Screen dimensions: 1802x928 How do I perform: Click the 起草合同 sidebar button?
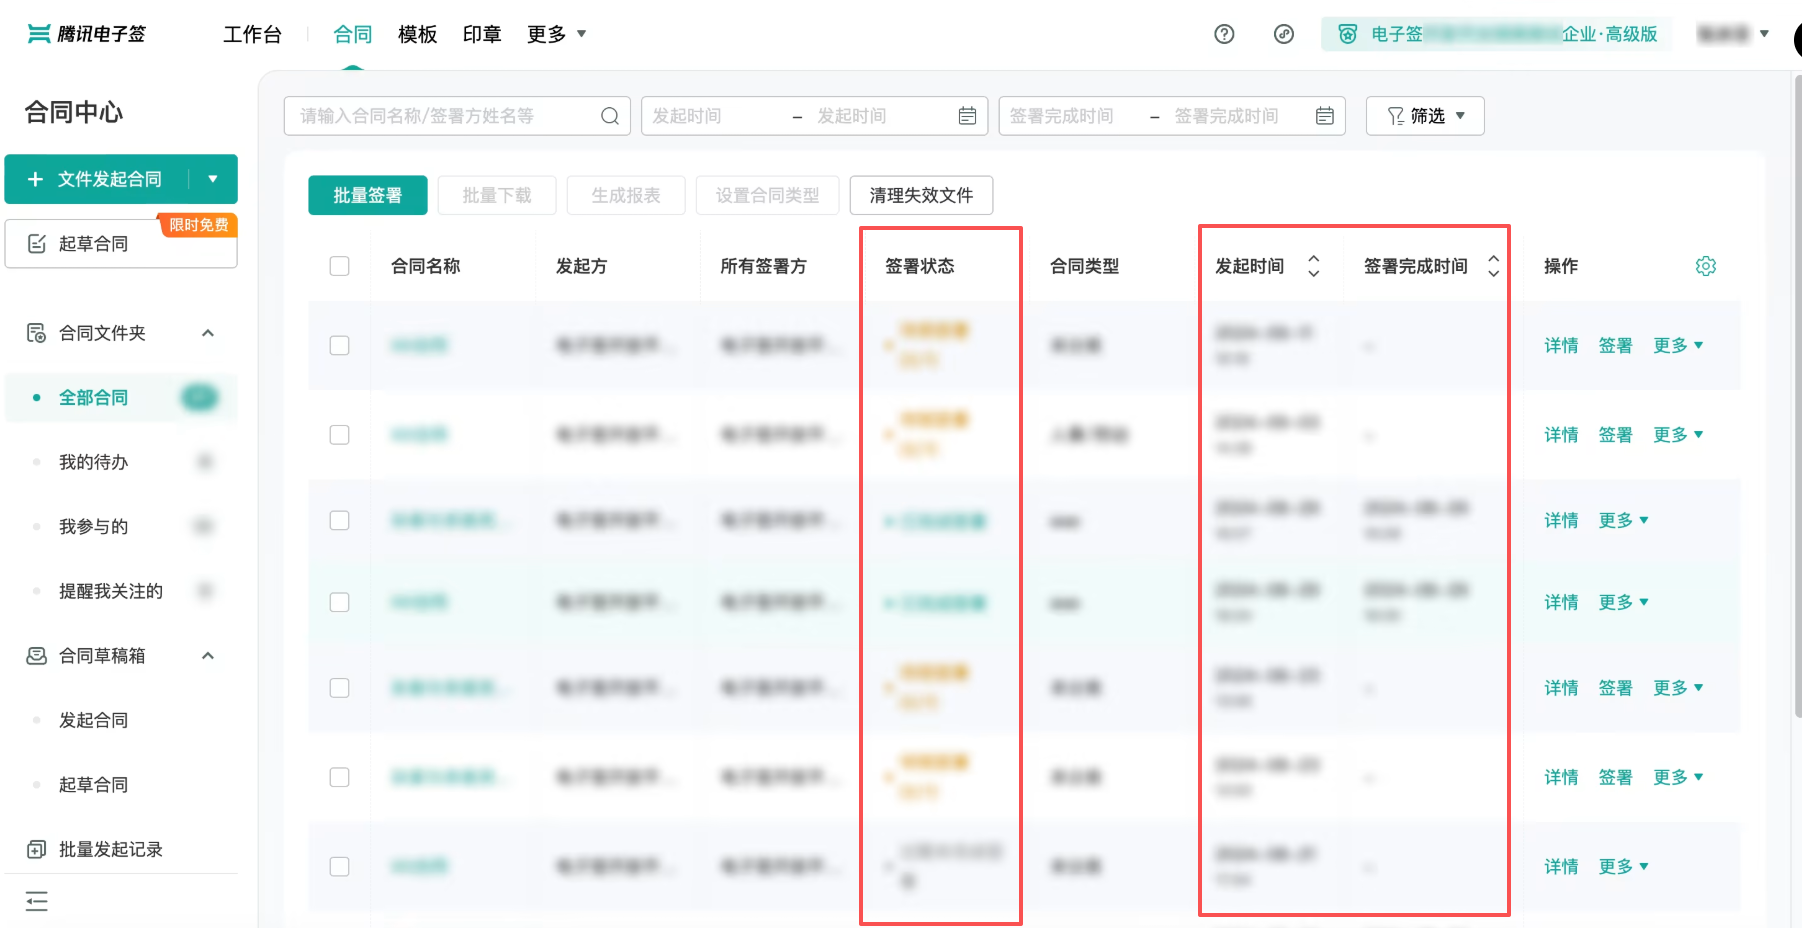(121, 244)
